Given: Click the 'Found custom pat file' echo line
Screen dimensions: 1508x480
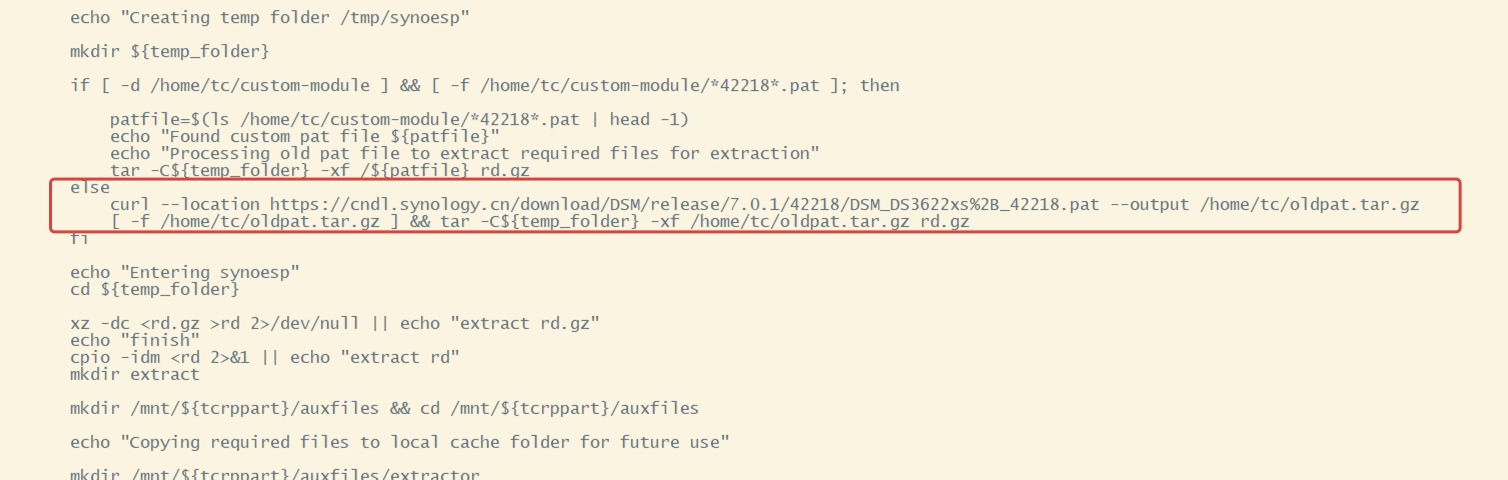Looking at the screenshot, I should [305, 136].
